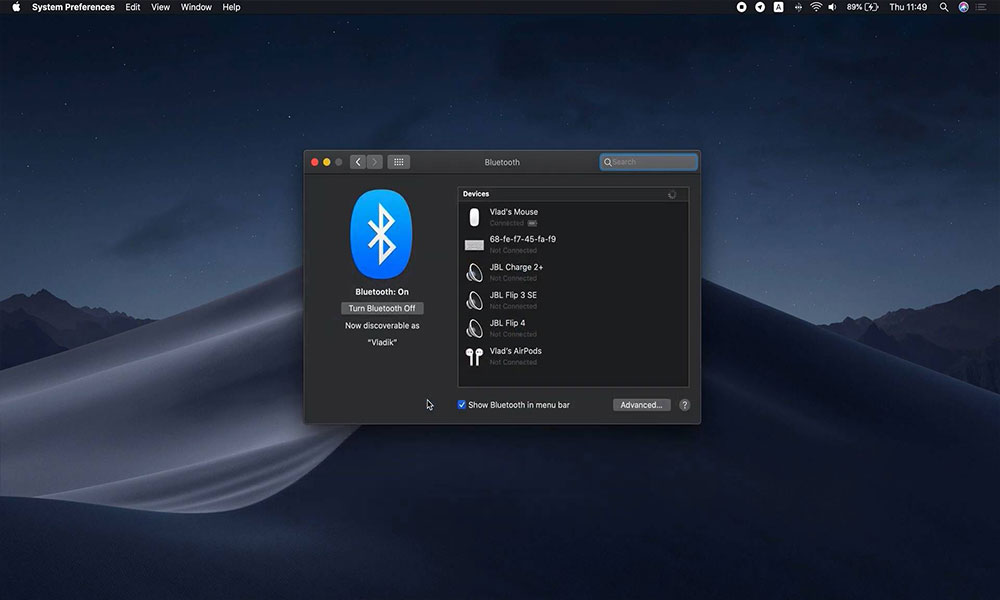Image resolution: width=1000 pixels, height=600 pixels.
Task: Minimize Bluetooth window yellow button
Action: point(327,162)
